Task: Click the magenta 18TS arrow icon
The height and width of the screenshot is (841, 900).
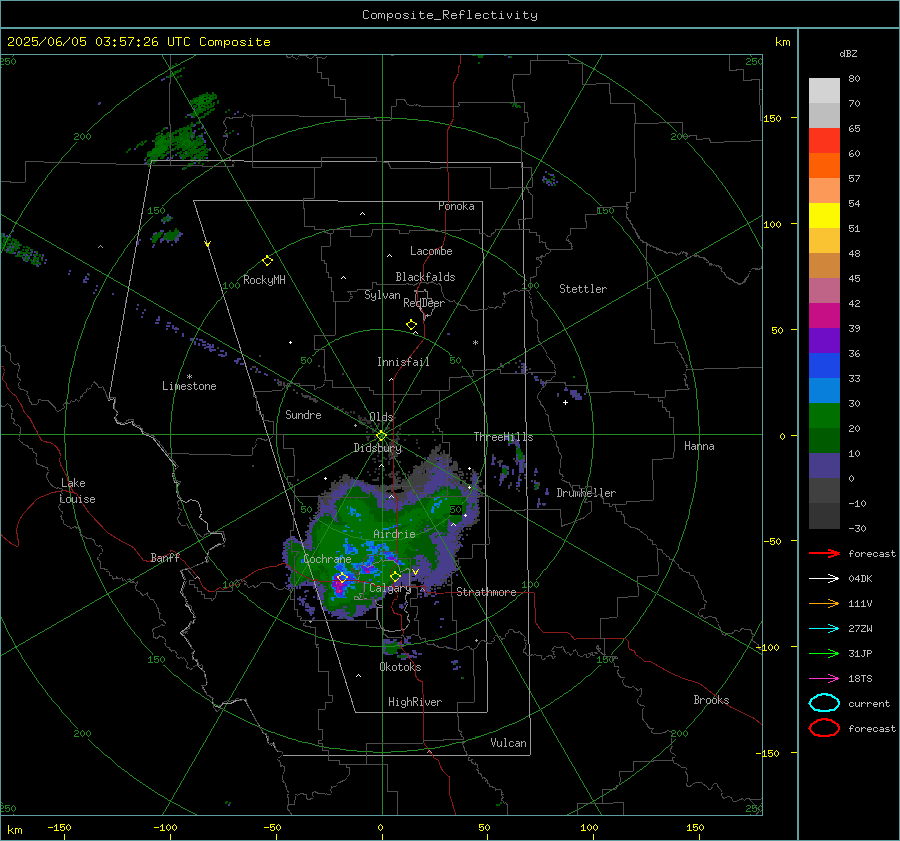Action: 824,678
